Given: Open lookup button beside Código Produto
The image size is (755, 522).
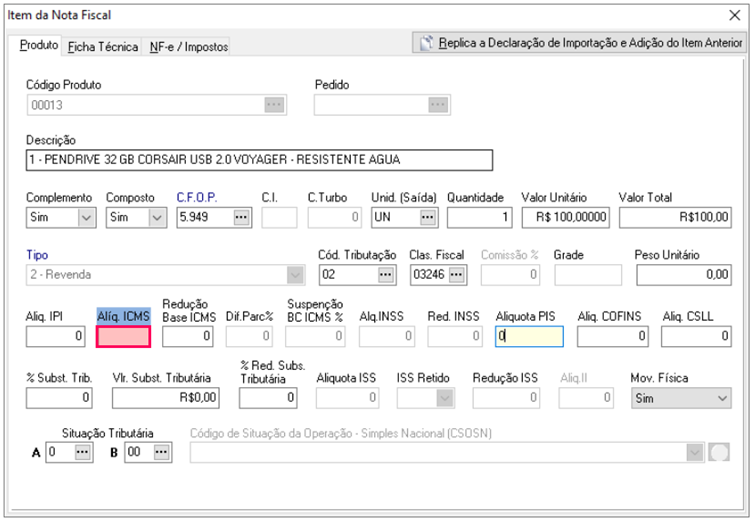Looking at the screenshot, I should (274, 104).
